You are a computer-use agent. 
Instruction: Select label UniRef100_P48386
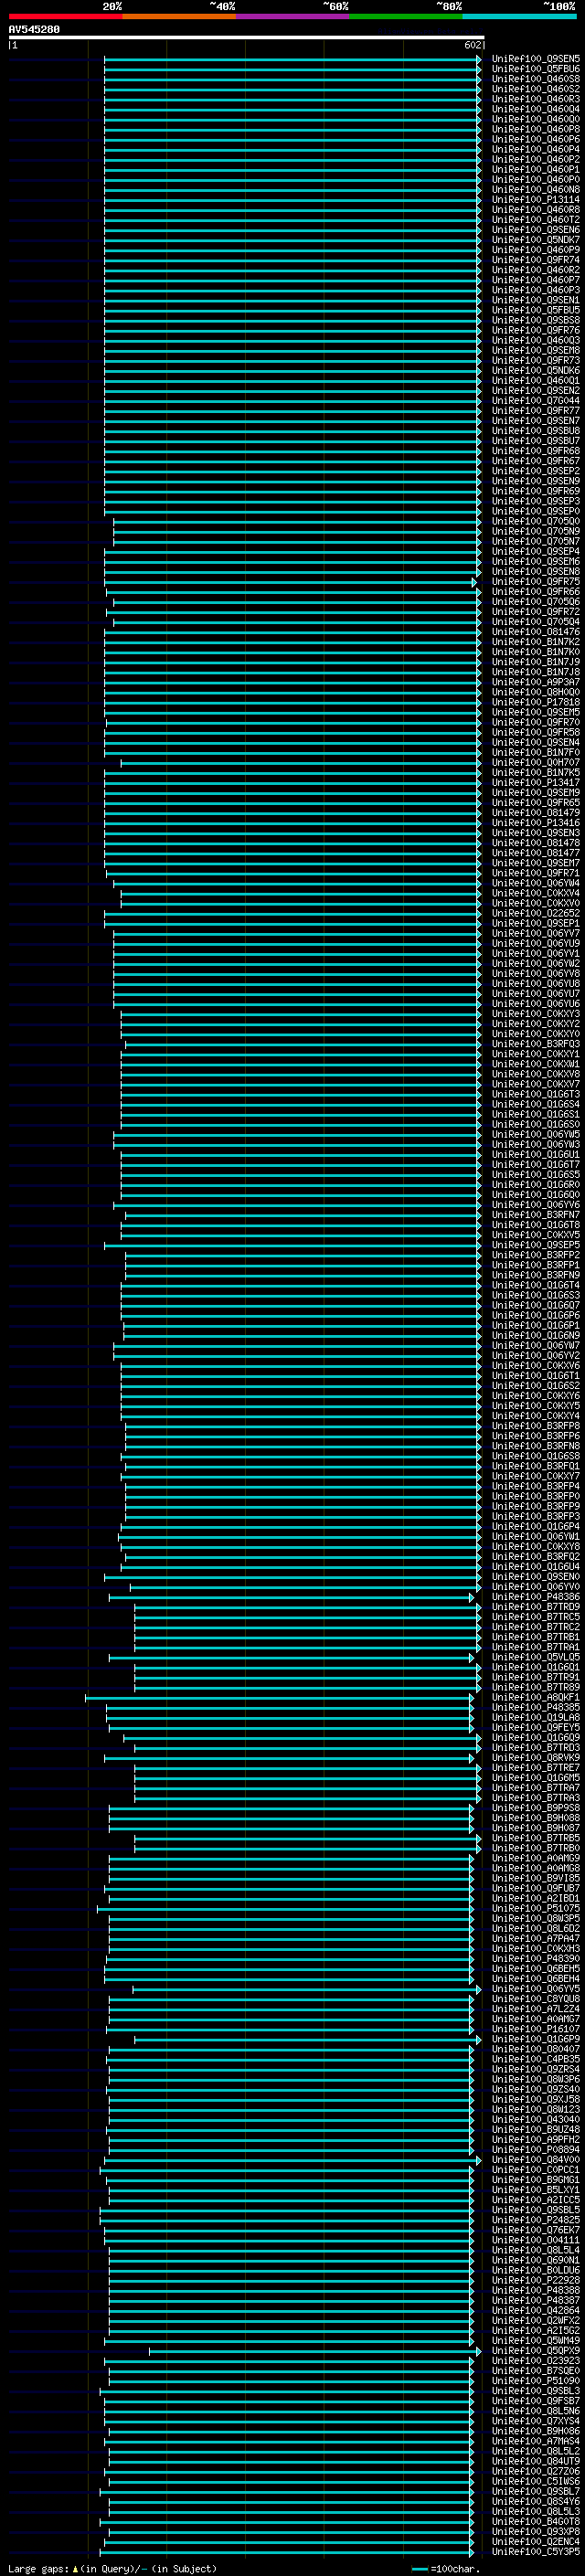pyautogui.click(x=535, y=1596)
